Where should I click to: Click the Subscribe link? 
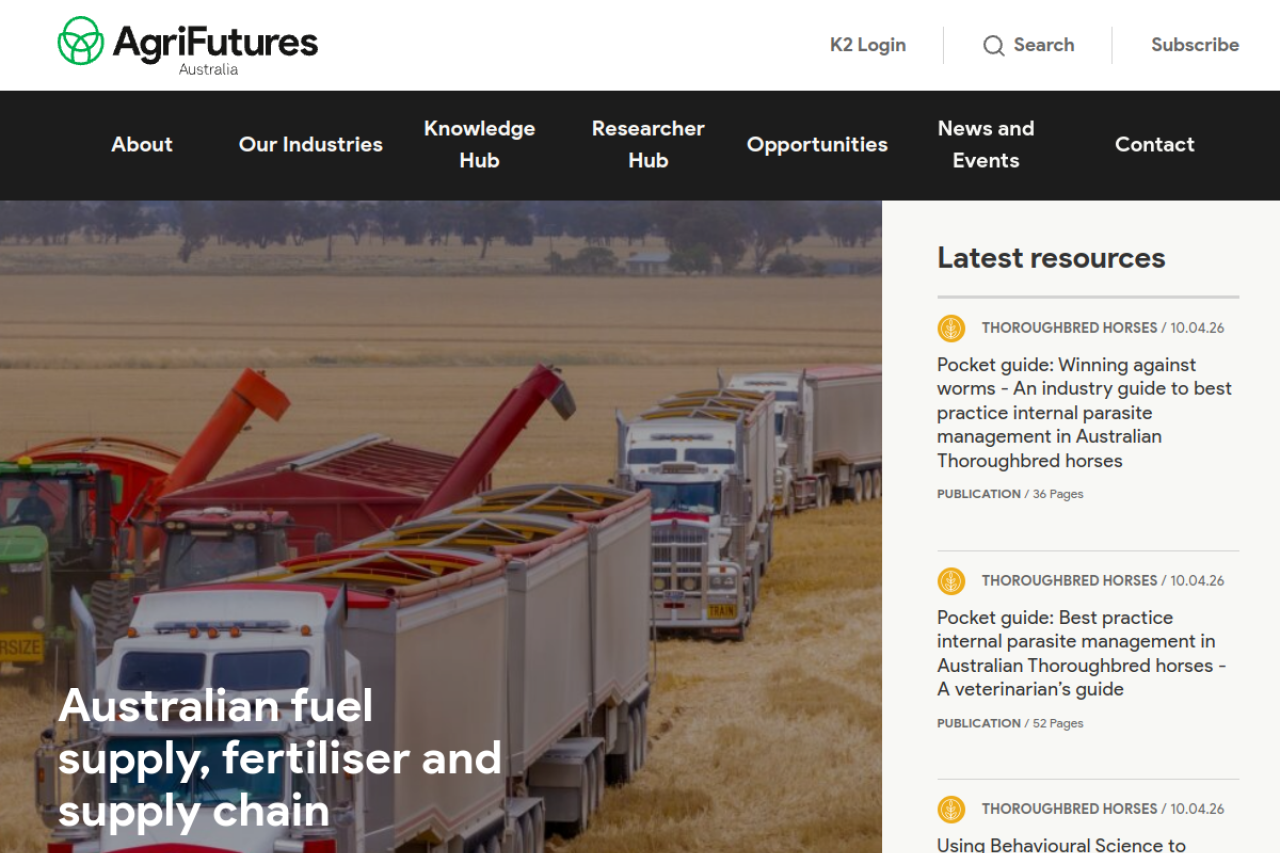click(1195, 45)
